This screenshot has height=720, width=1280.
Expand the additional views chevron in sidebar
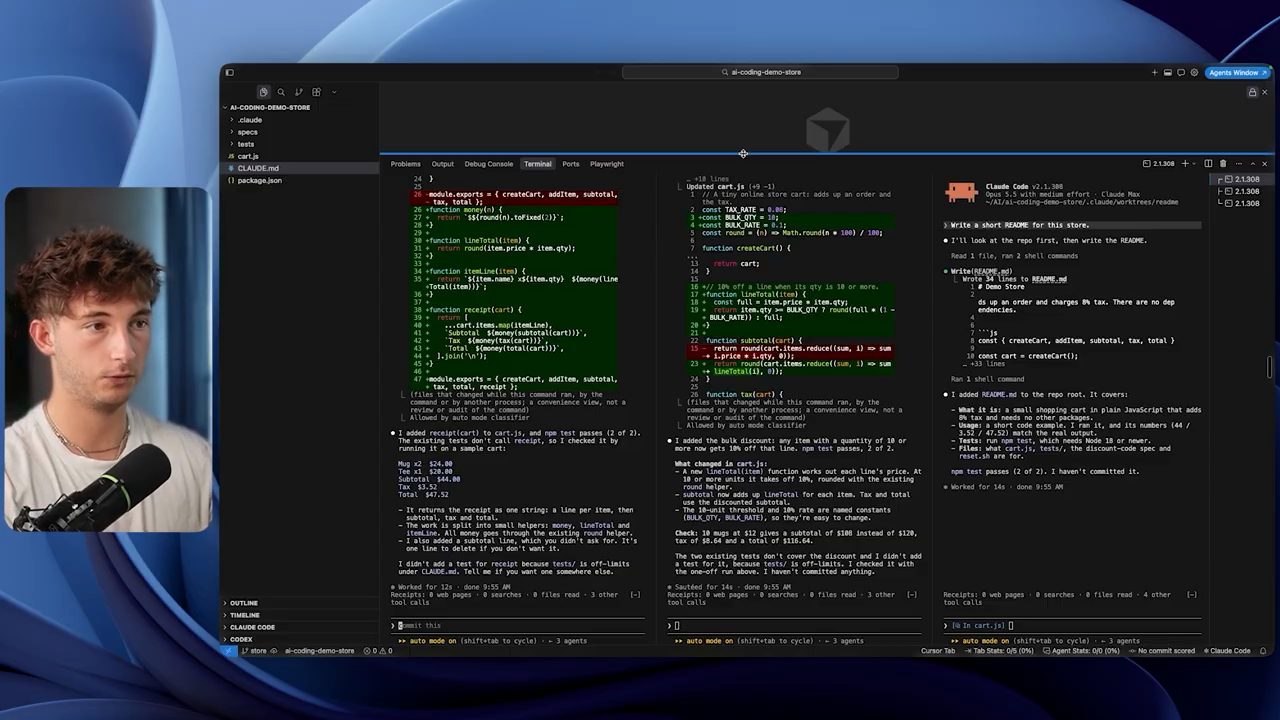(x=334, y=92)
